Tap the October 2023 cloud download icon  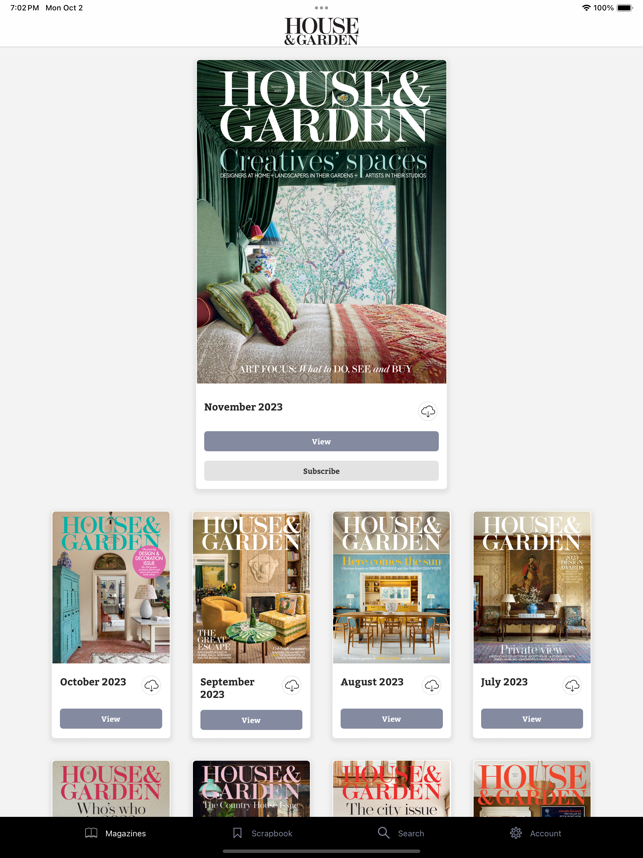point(151,685)
